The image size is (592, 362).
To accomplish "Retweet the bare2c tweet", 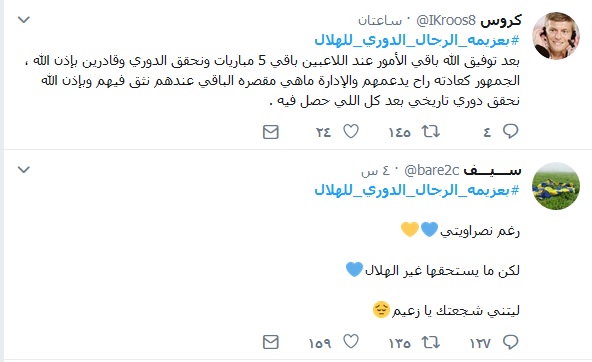I will coord(431,342).
